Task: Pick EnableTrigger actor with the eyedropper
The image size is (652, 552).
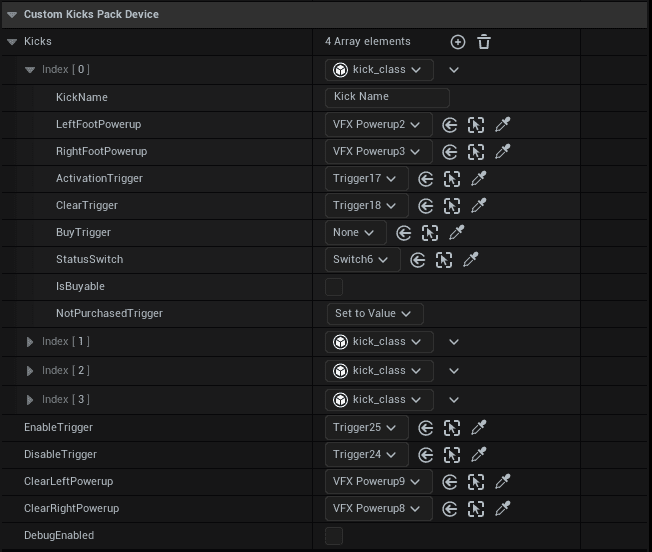Action: 478,427
